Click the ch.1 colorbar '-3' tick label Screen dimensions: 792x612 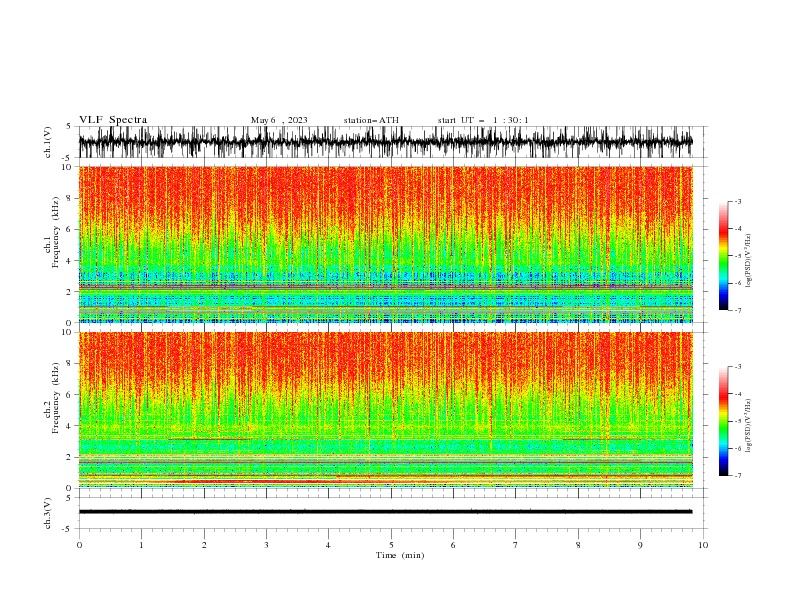[x=738, y=201]
